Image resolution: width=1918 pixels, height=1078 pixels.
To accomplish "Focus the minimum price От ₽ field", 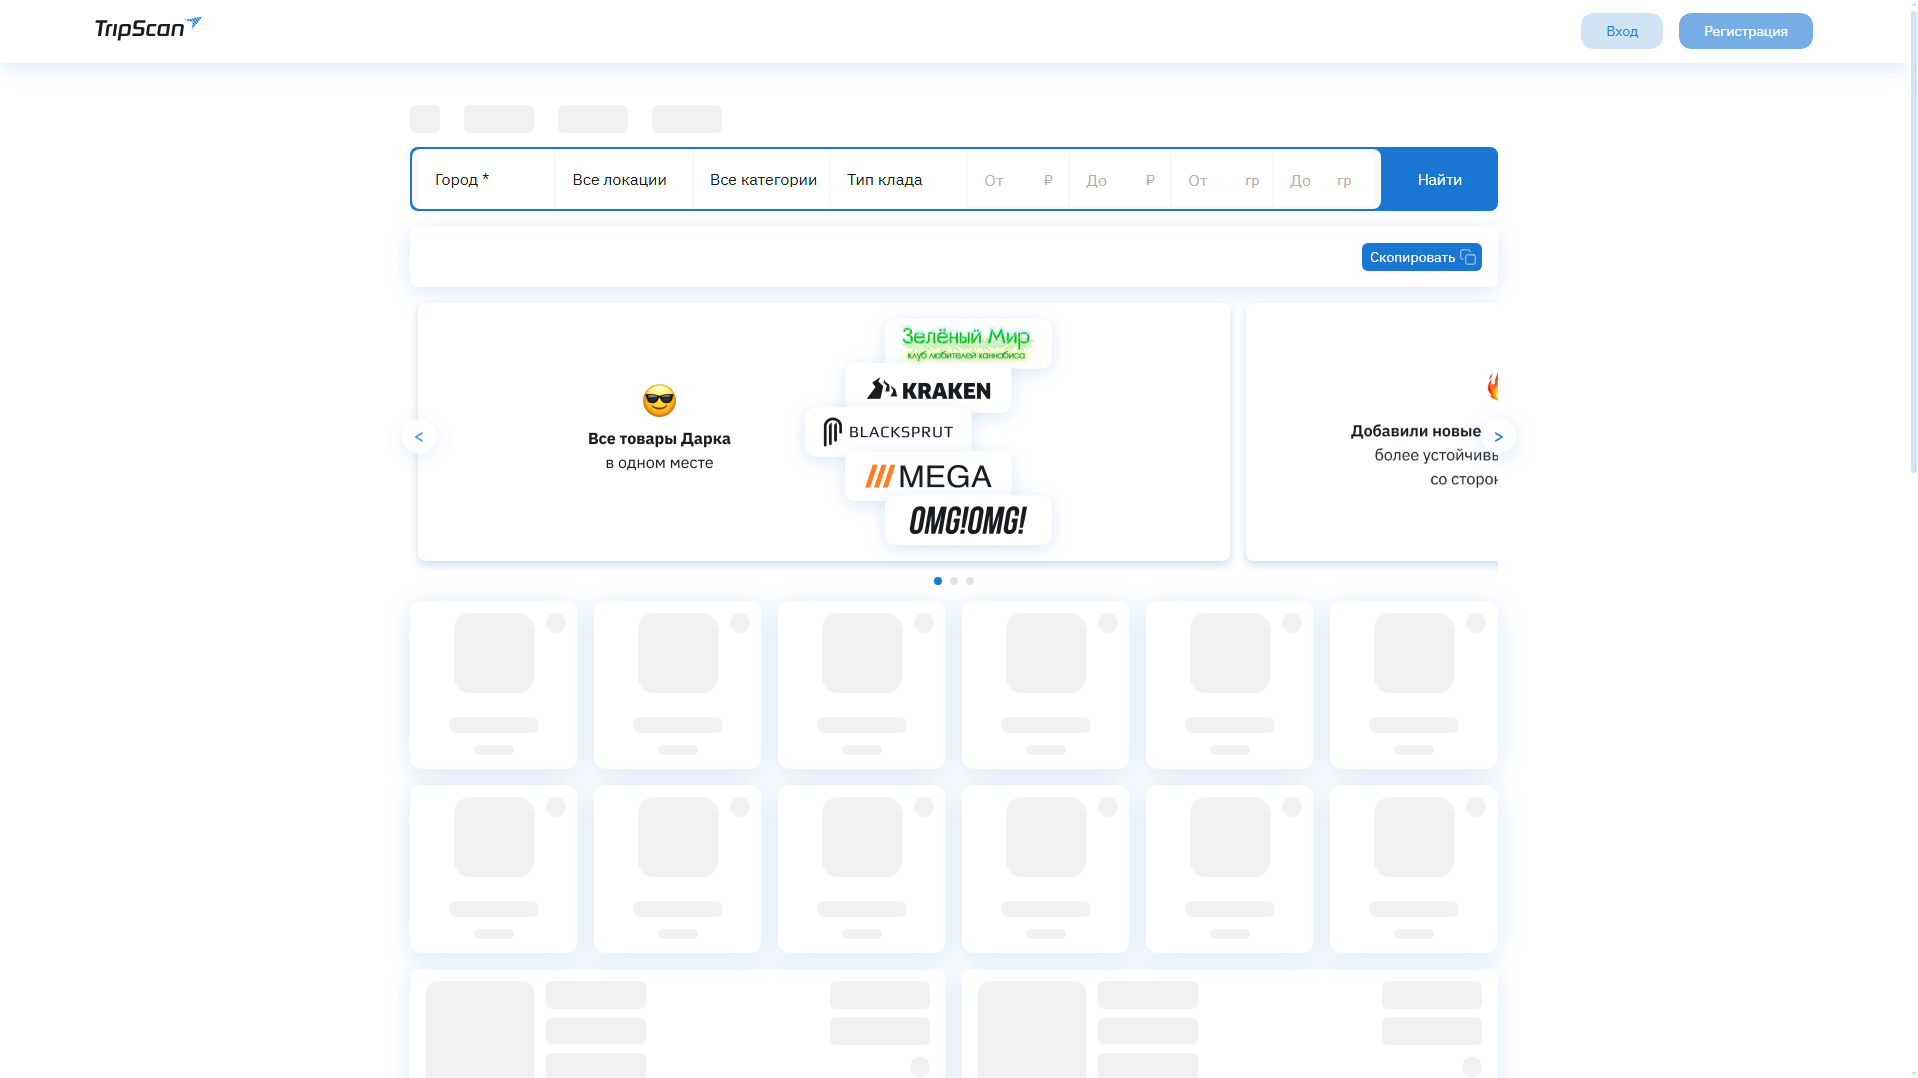I will [1018, 180].
